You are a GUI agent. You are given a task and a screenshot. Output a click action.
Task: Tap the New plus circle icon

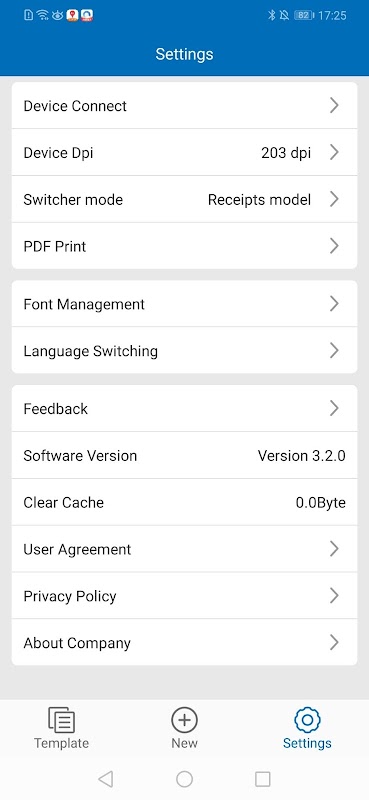pyautogui.click(x=184, y=720)
